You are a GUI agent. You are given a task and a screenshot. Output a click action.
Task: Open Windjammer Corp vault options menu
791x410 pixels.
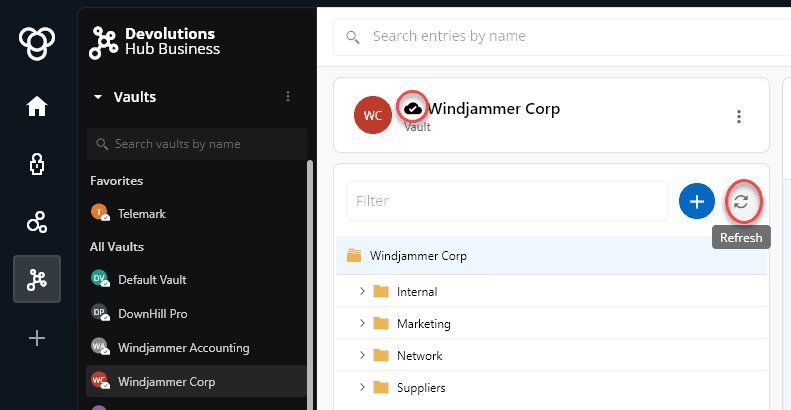click(x=739, y=116)
